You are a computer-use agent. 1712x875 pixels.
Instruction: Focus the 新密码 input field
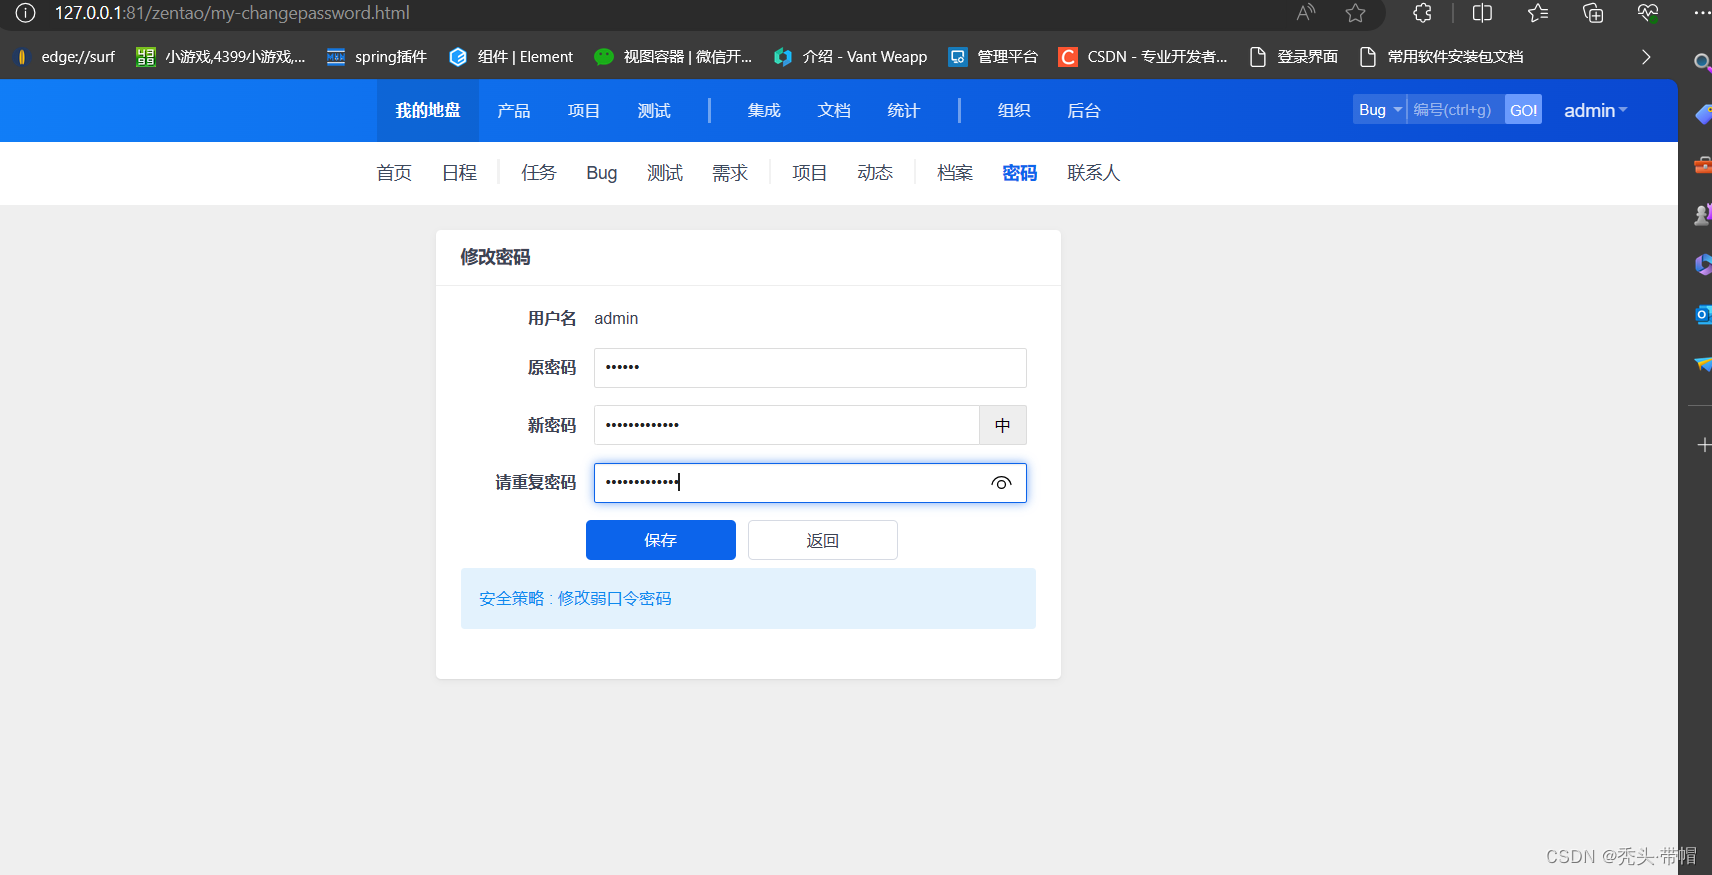pyautogui.click(x=786, y=425)
